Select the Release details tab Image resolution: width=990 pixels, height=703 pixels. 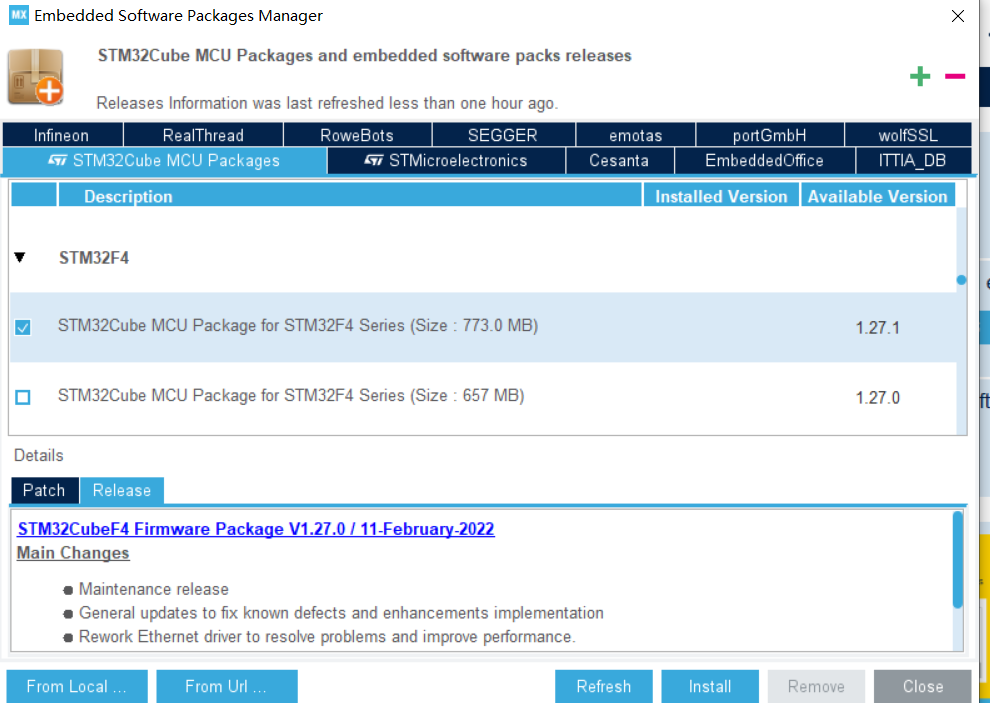point(122,490)
